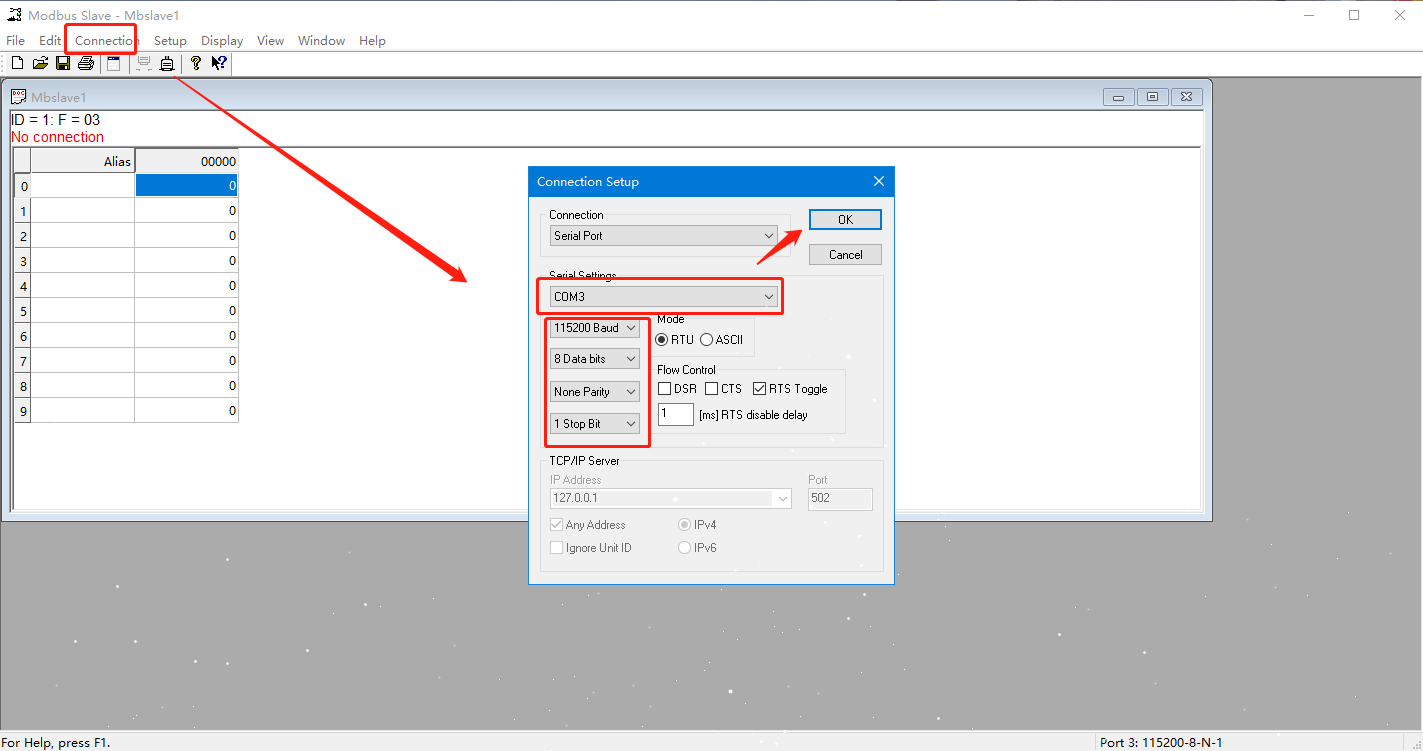The image size is (1423, 751).
Task: Click the context help arrow icon
Action: pos(219,64)
